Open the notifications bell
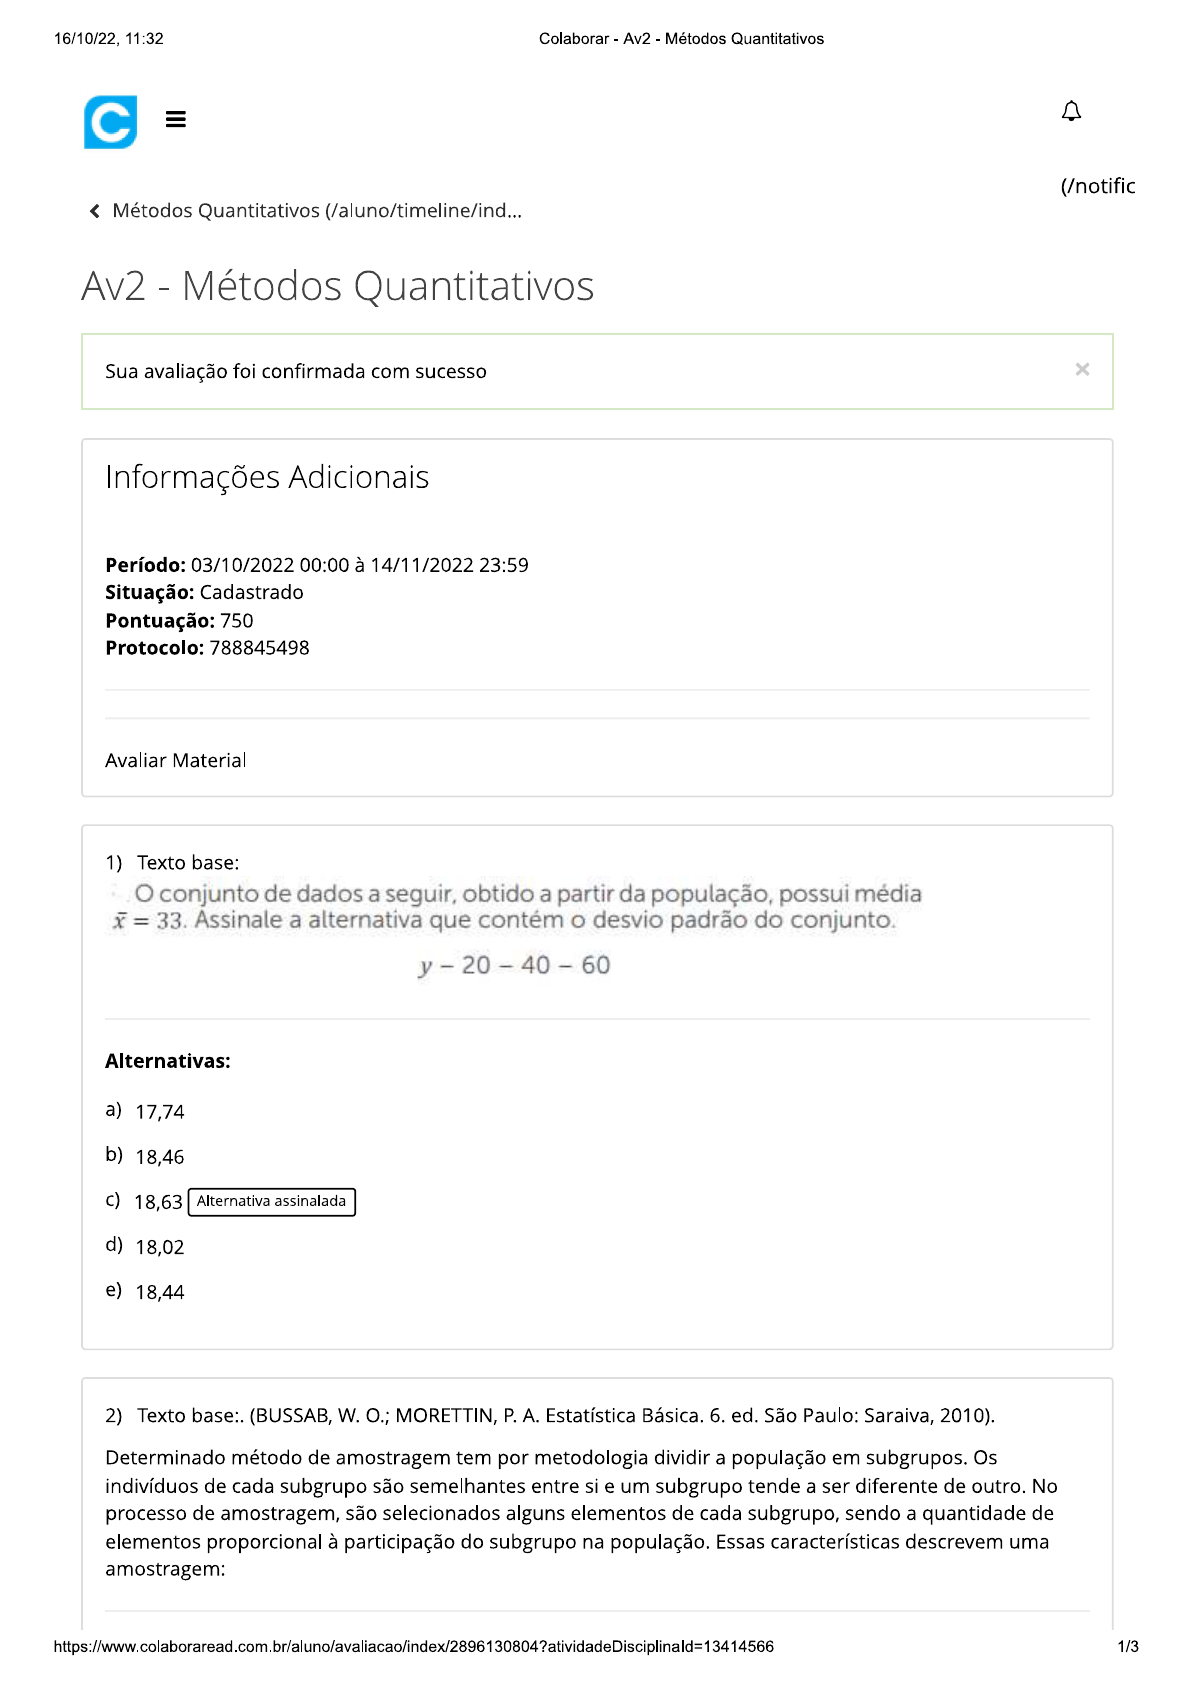The height and width of the screenshot is (1684, 1191). tap(1071, 111)
